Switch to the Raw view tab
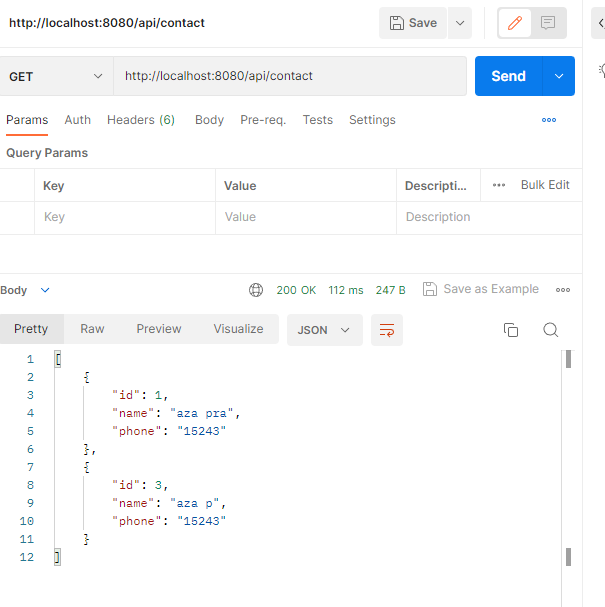The height and width of the screenshot is (607, 605). coord(92,329)
